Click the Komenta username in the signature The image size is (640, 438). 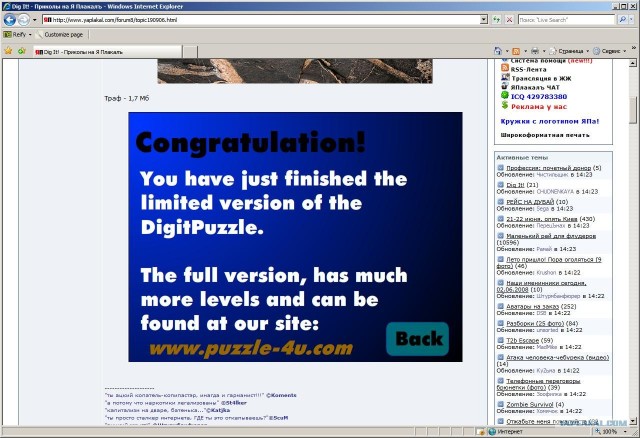283,395
